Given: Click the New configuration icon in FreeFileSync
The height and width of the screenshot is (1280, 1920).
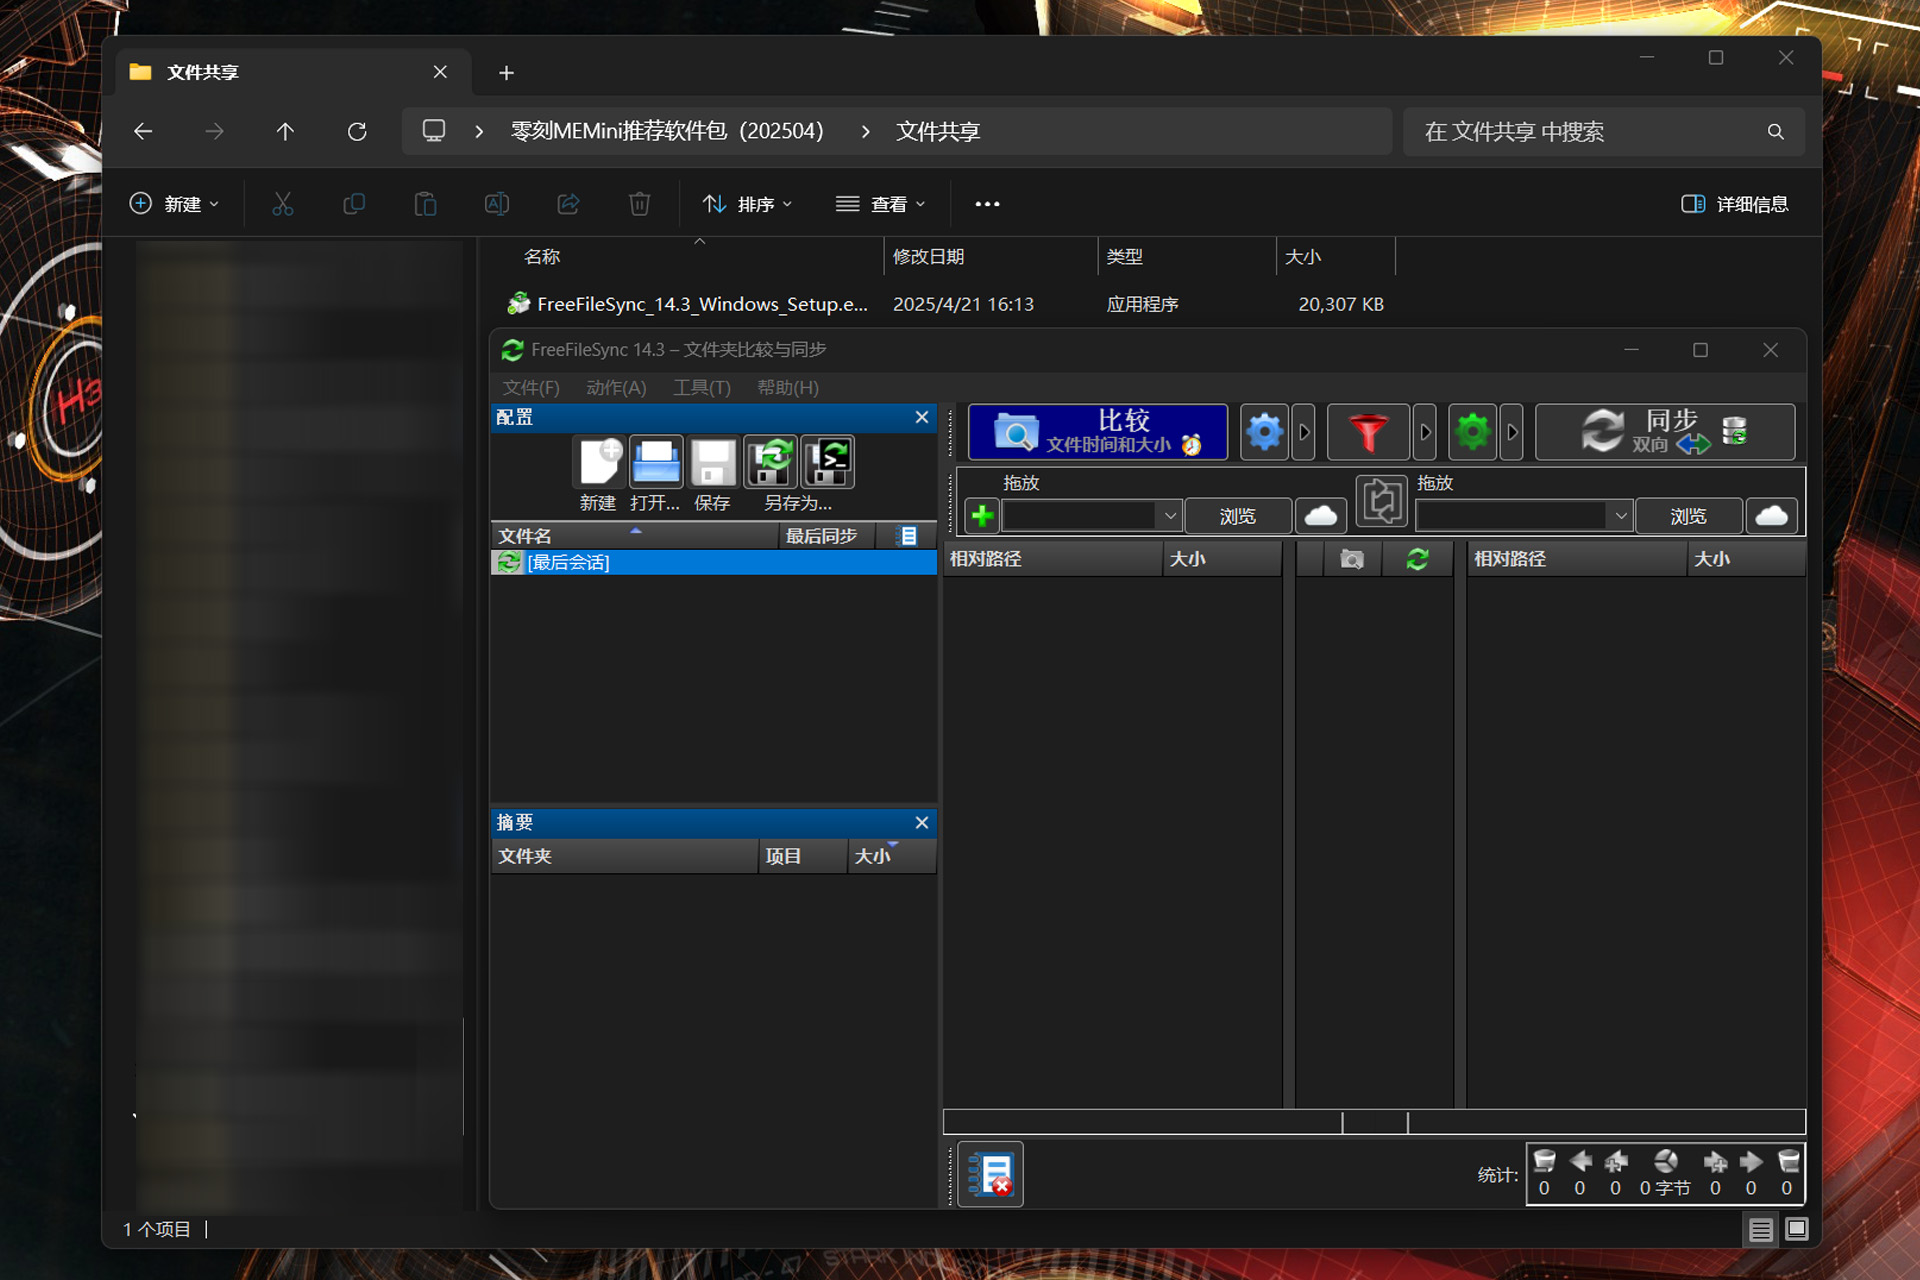Looking at the screenshot, I should (x=599, y=462).
